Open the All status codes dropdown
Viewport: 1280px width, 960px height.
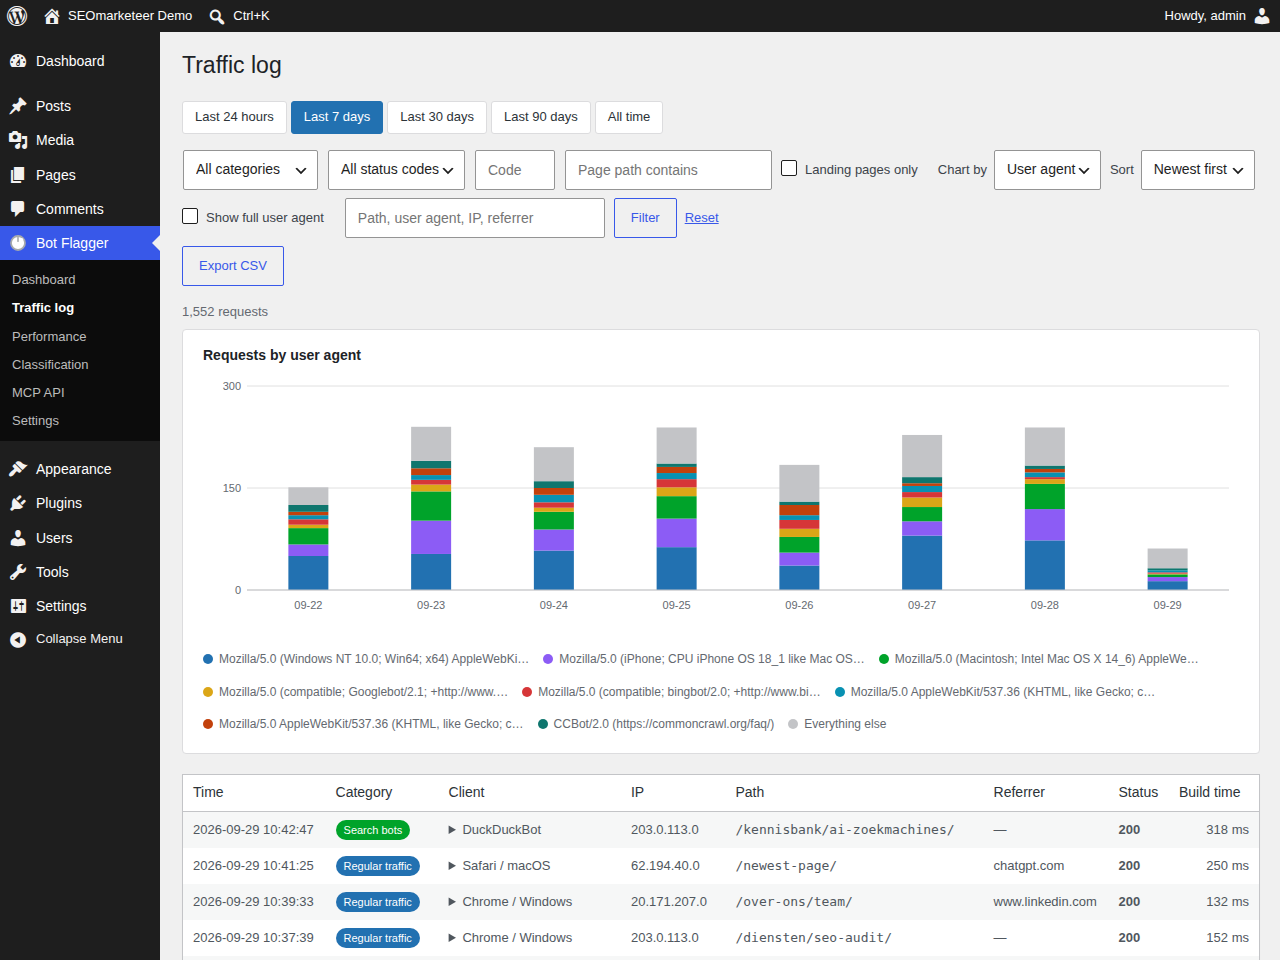[396, 170]
